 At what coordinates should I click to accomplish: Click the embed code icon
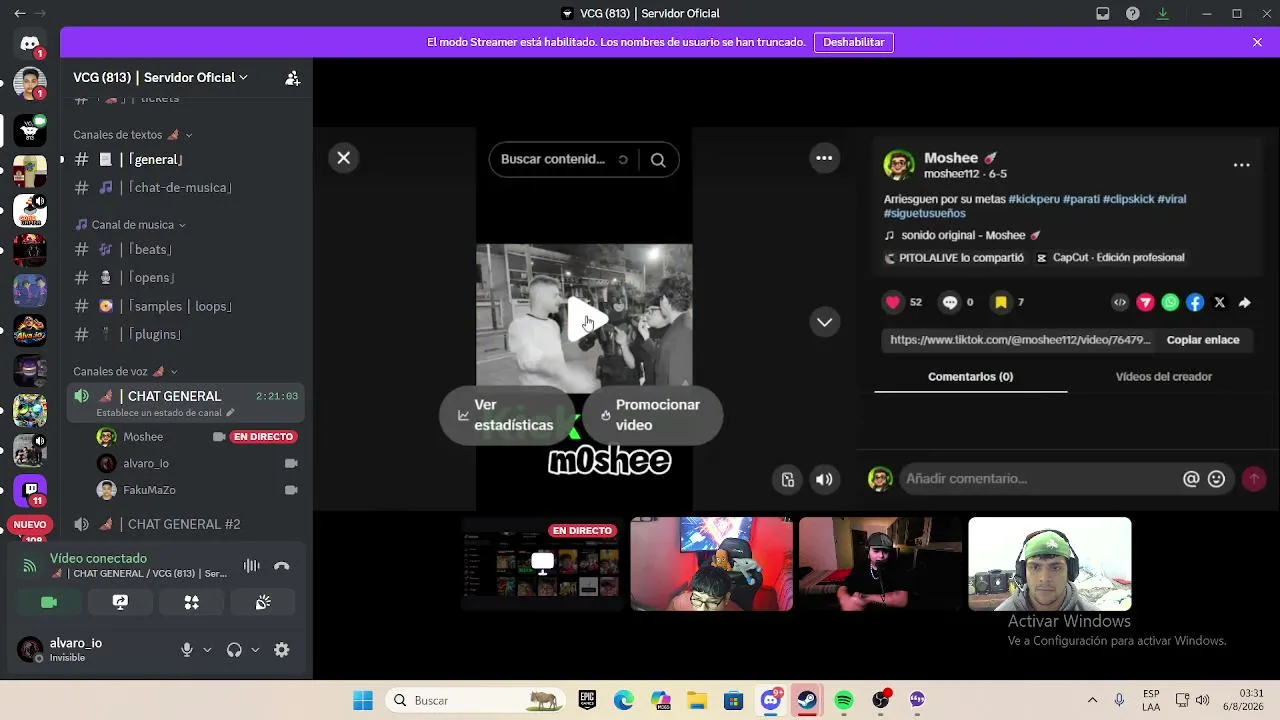click(x=1120, y=302)
